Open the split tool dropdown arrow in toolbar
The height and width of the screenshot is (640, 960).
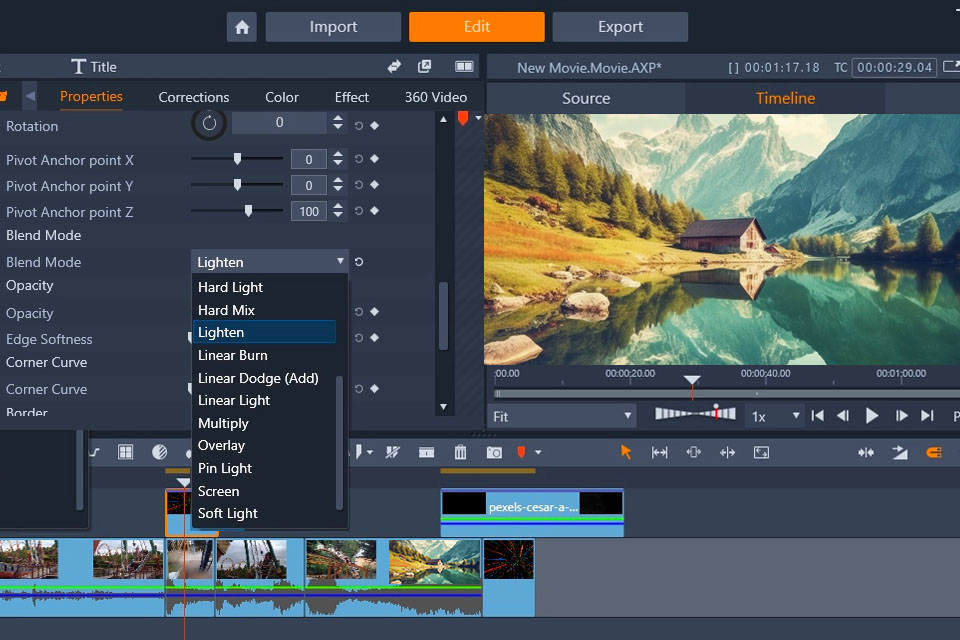370,453
